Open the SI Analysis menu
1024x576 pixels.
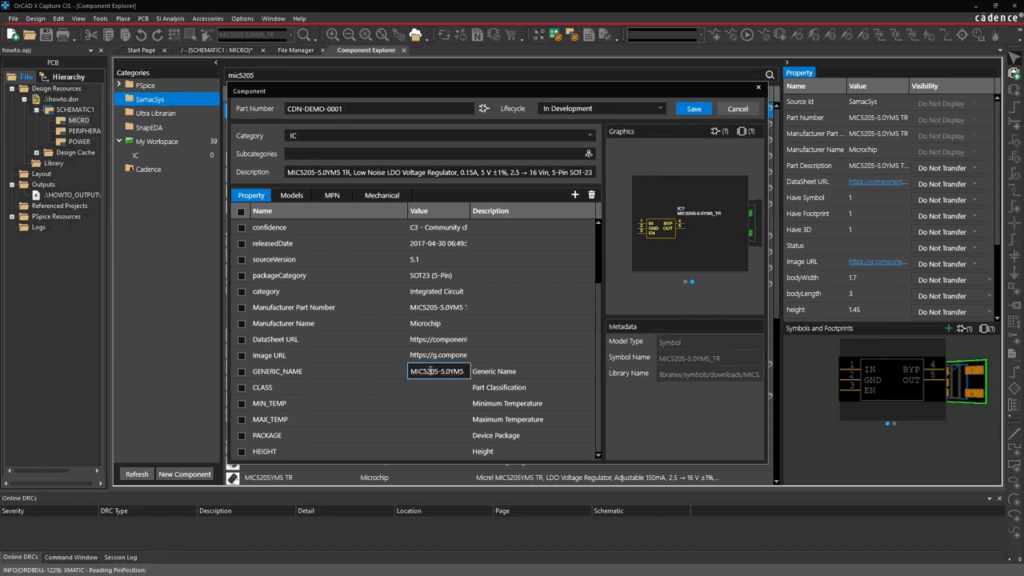tap(171, 18)
